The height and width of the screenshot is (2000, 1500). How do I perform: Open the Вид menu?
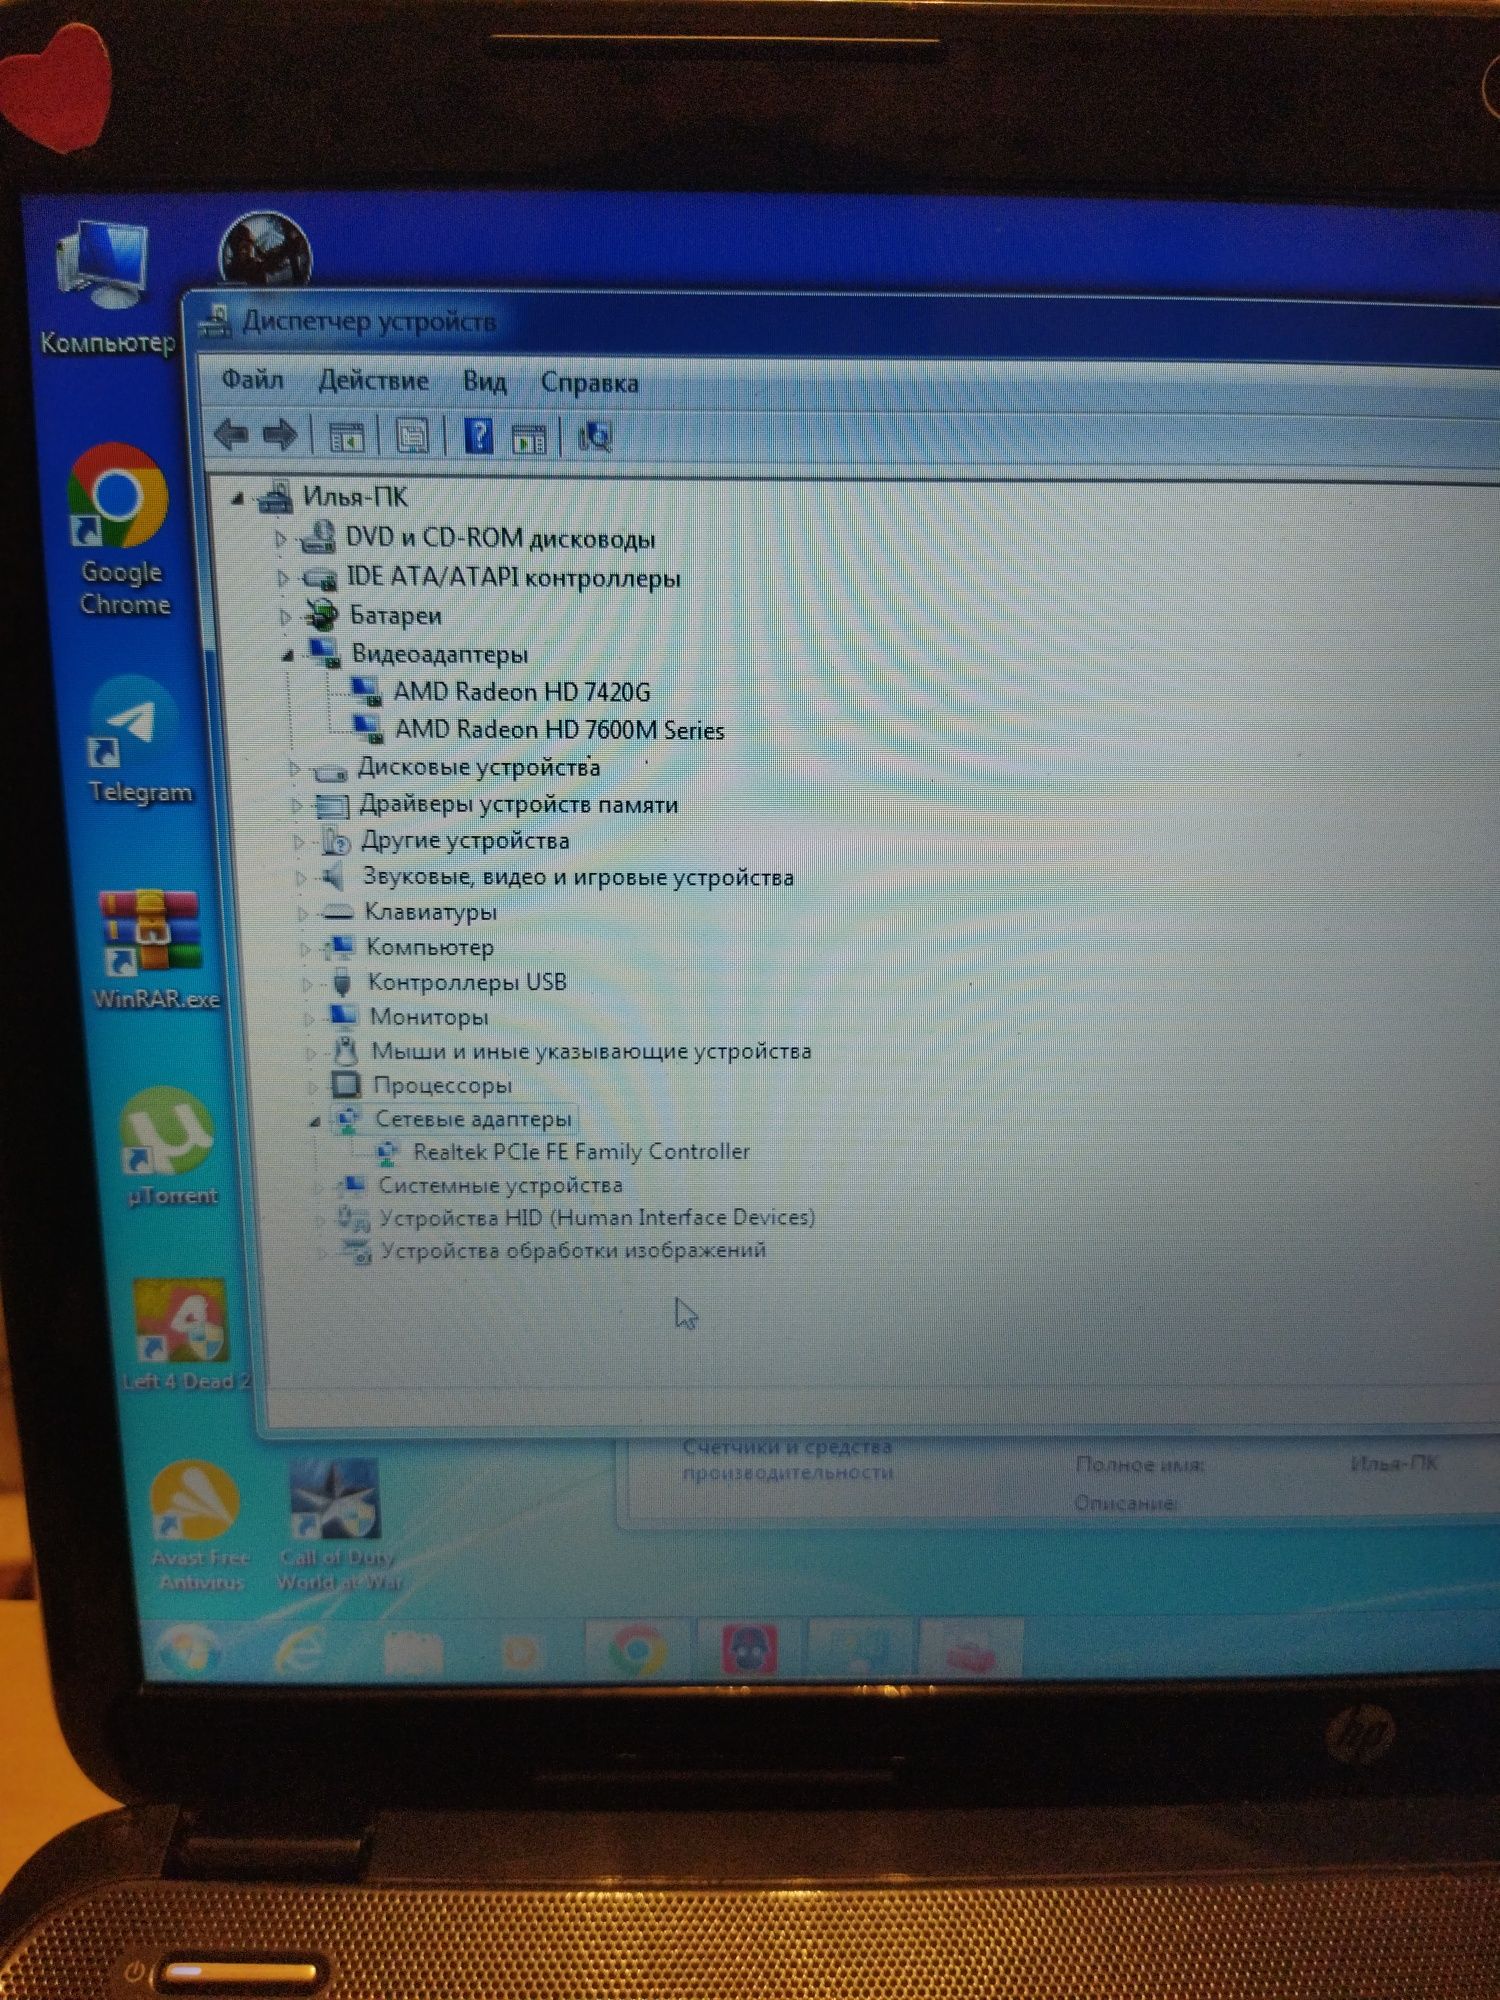click(x=485, y=382)
